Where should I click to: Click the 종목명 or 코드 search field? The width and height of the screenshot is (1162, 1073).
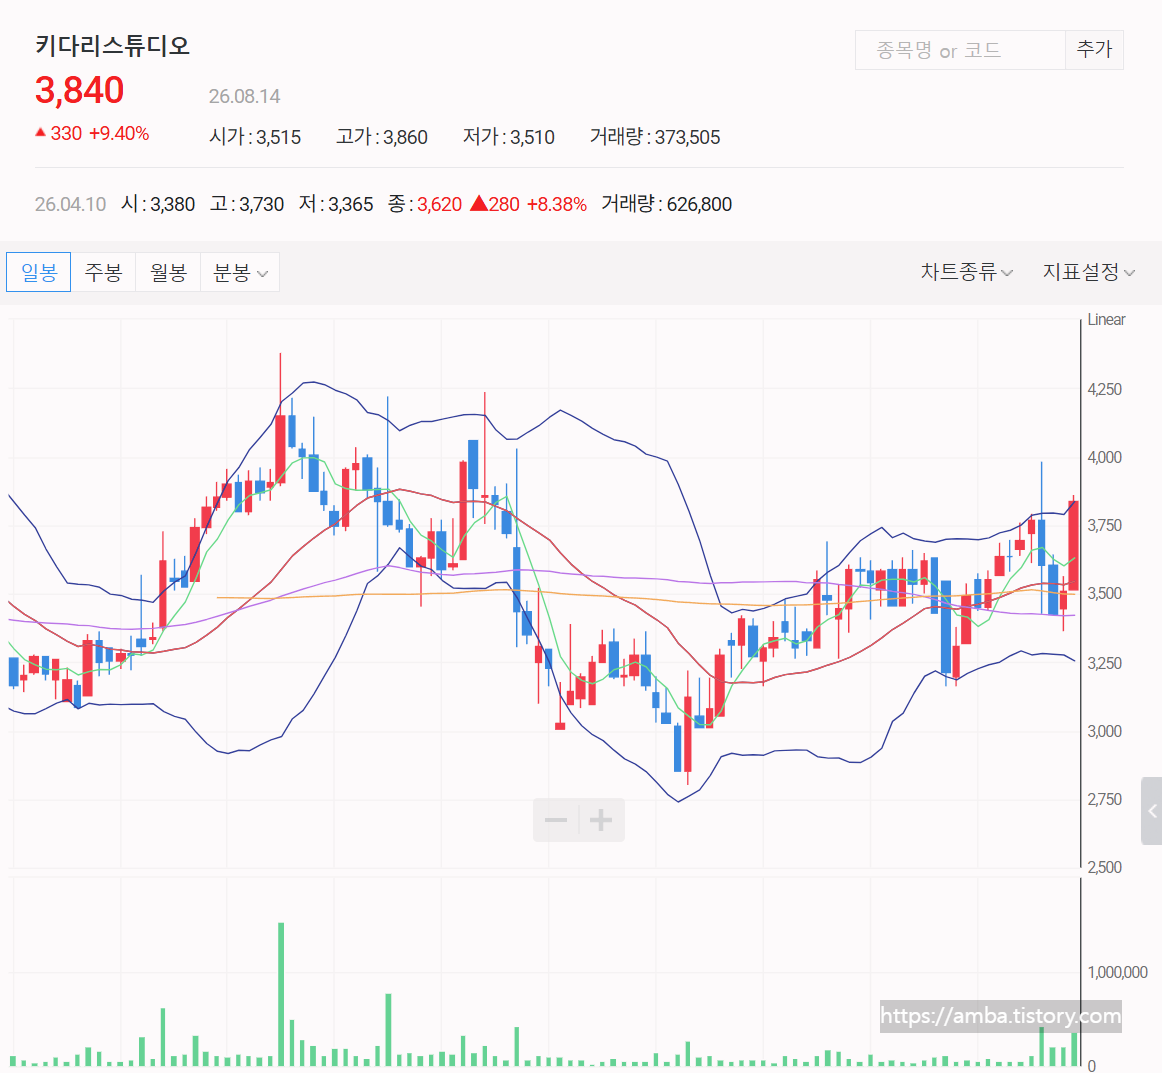pyautogui.click(x=960, y=50)
